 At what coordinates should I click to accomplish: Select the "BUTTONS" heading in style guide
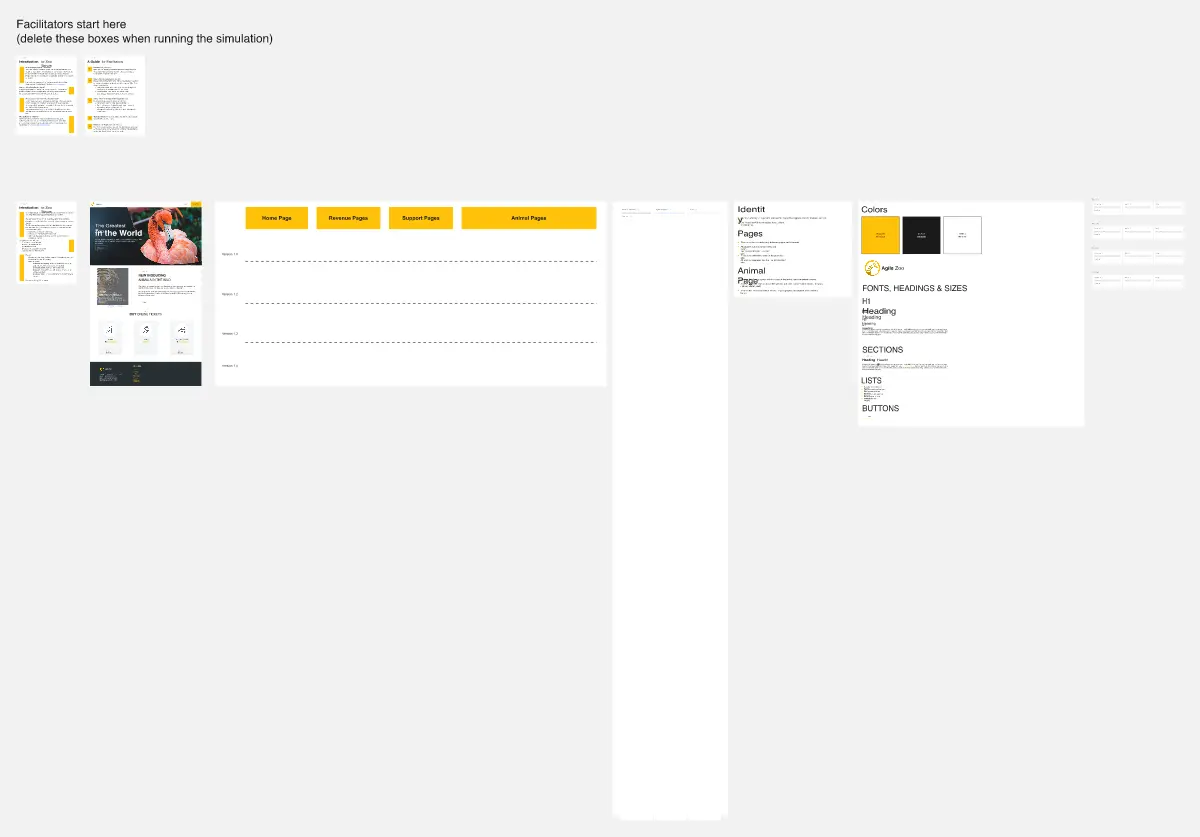(x=880, y=408)
